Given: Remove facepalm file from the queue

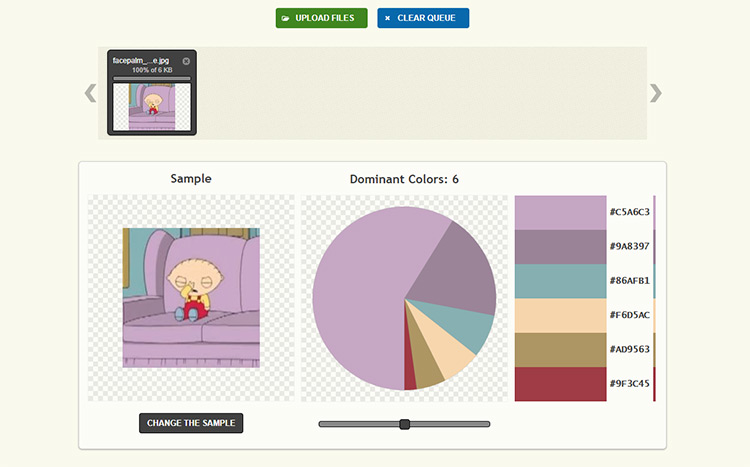Looking at the screenshot, I should click(x=186, y=61).
